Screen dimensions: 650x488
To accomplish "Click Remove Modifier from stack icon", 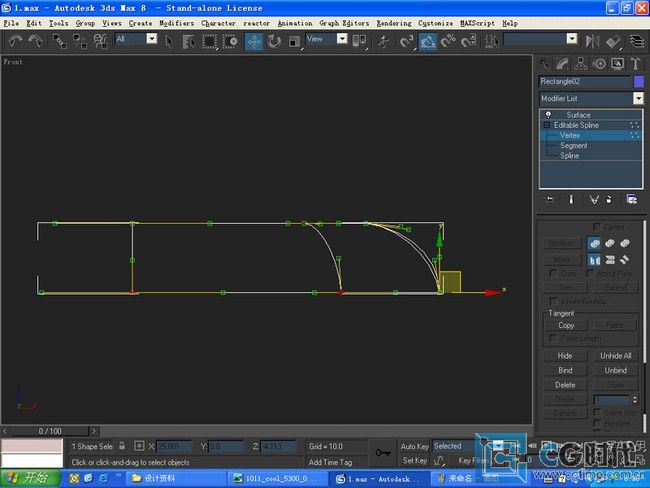I will (609, 200).
